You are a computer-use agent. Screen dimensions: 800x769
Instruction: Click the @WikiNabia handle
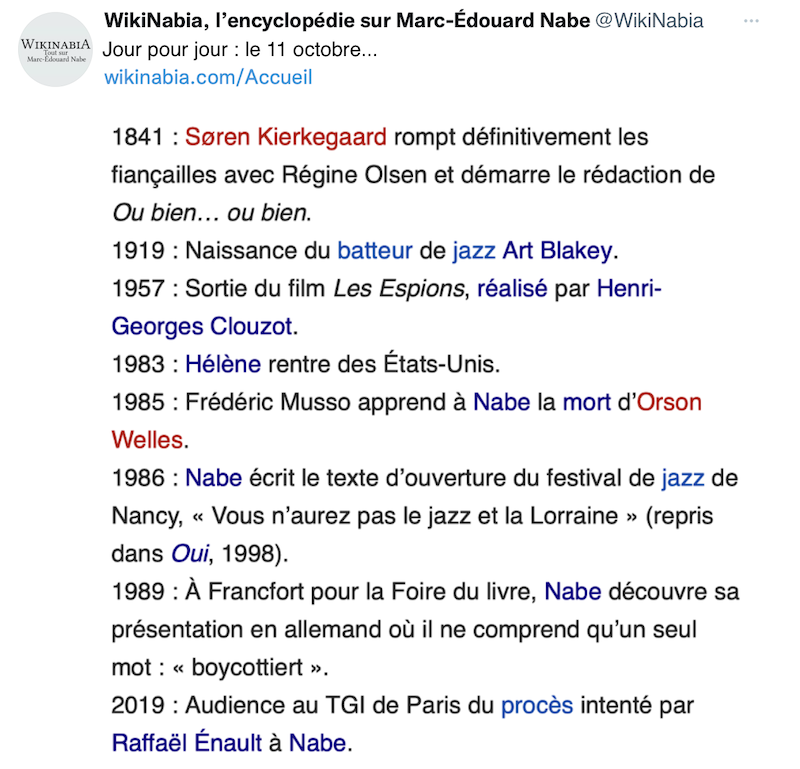651,22
